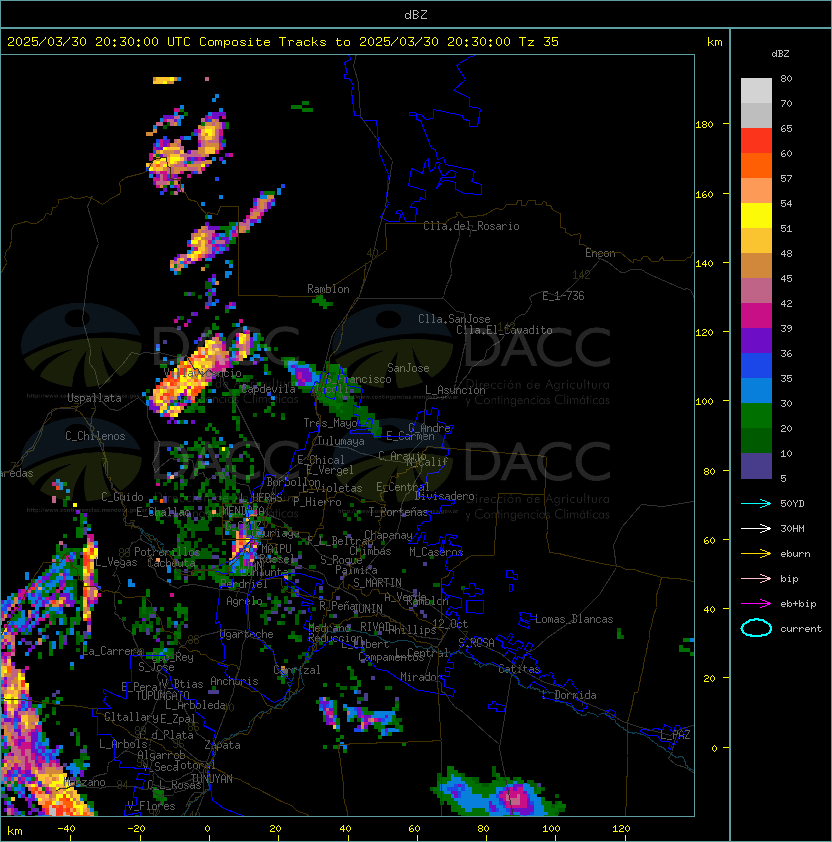Select the yellow 51-54 dBZ legend swatch
832x842 pixels.
(x=756, y=216)
